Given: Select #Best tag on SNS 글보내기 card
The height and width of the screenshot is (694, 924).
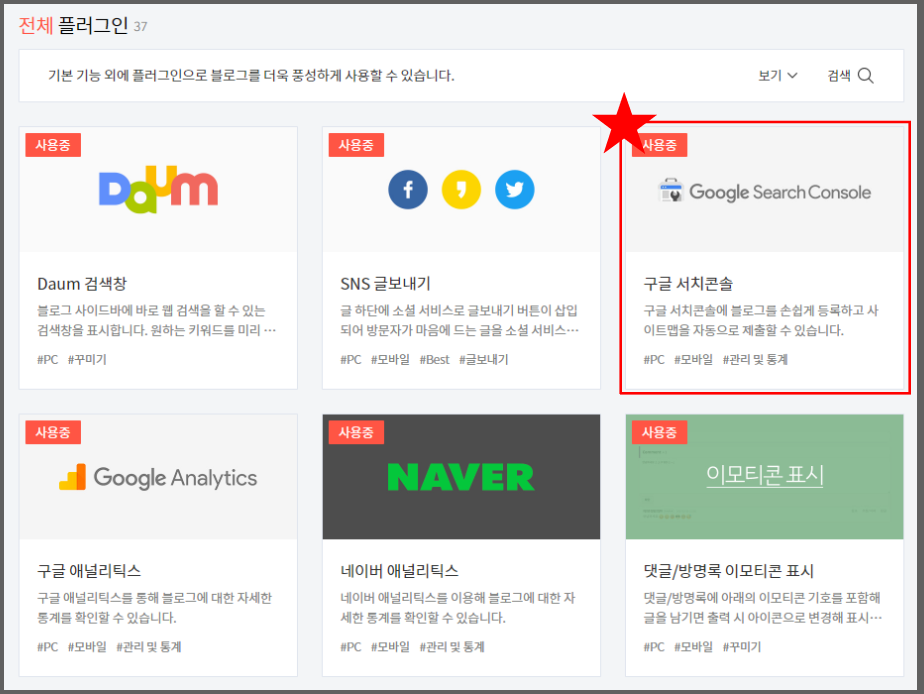Looking at the screenshot, I should point(434,359).
